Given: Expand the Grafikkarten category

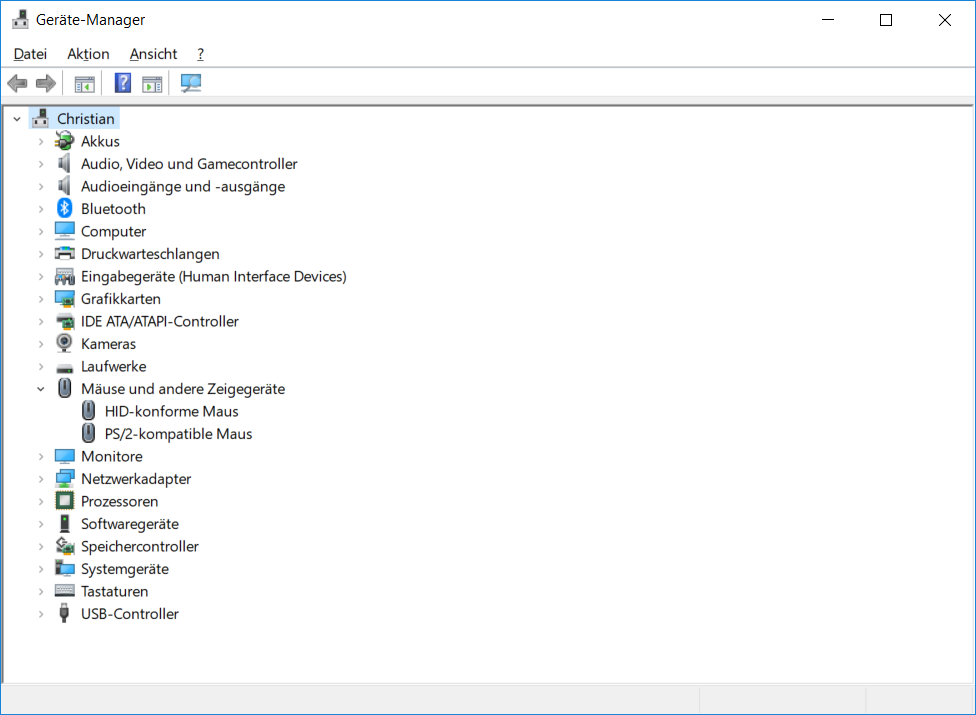Looking at the screenshot, I should pyautogui.click(x=41, y=299).
